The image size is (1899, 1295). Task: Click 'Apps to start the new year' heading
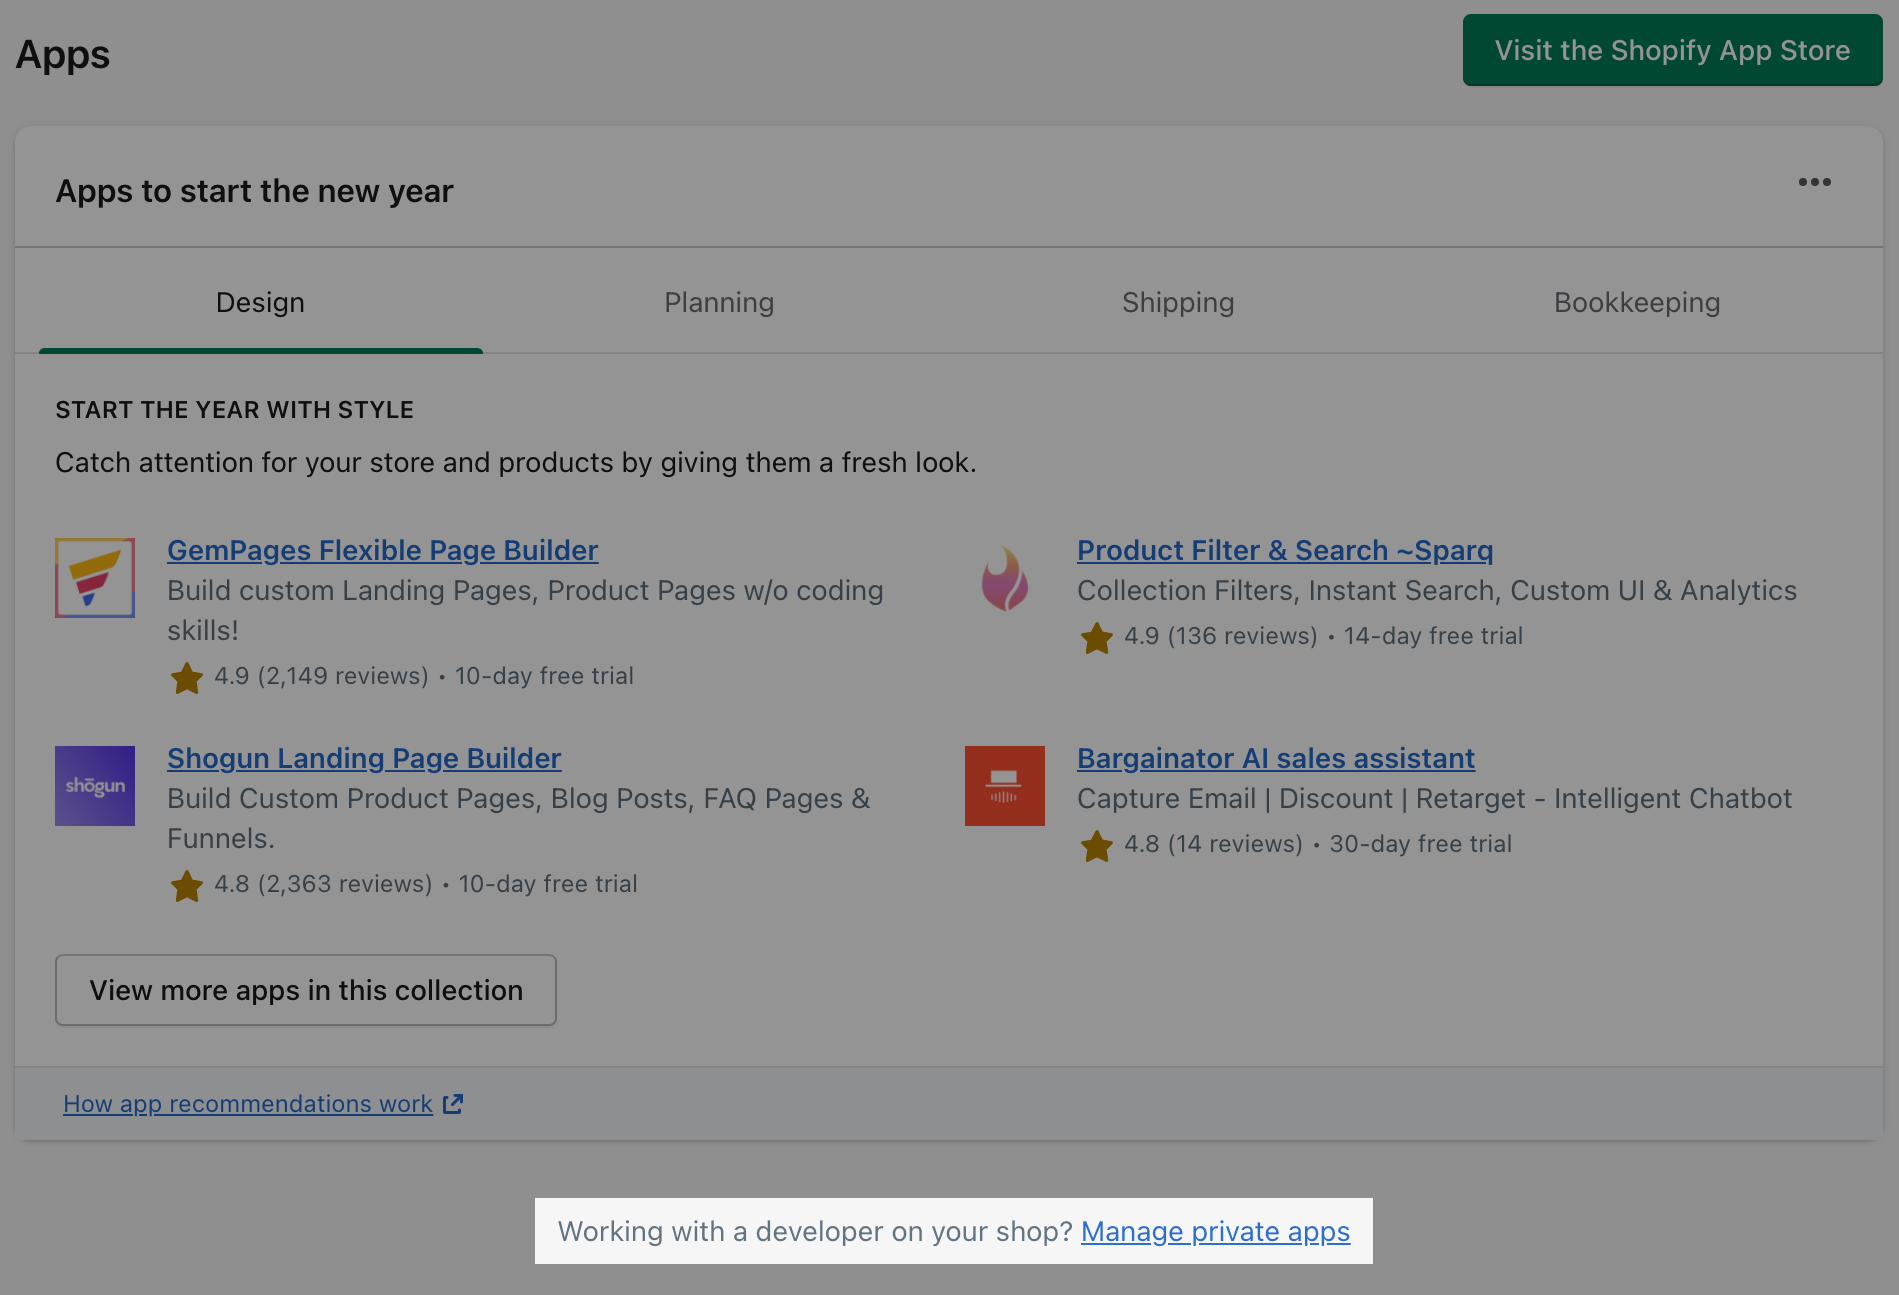[x=255, y=191]
